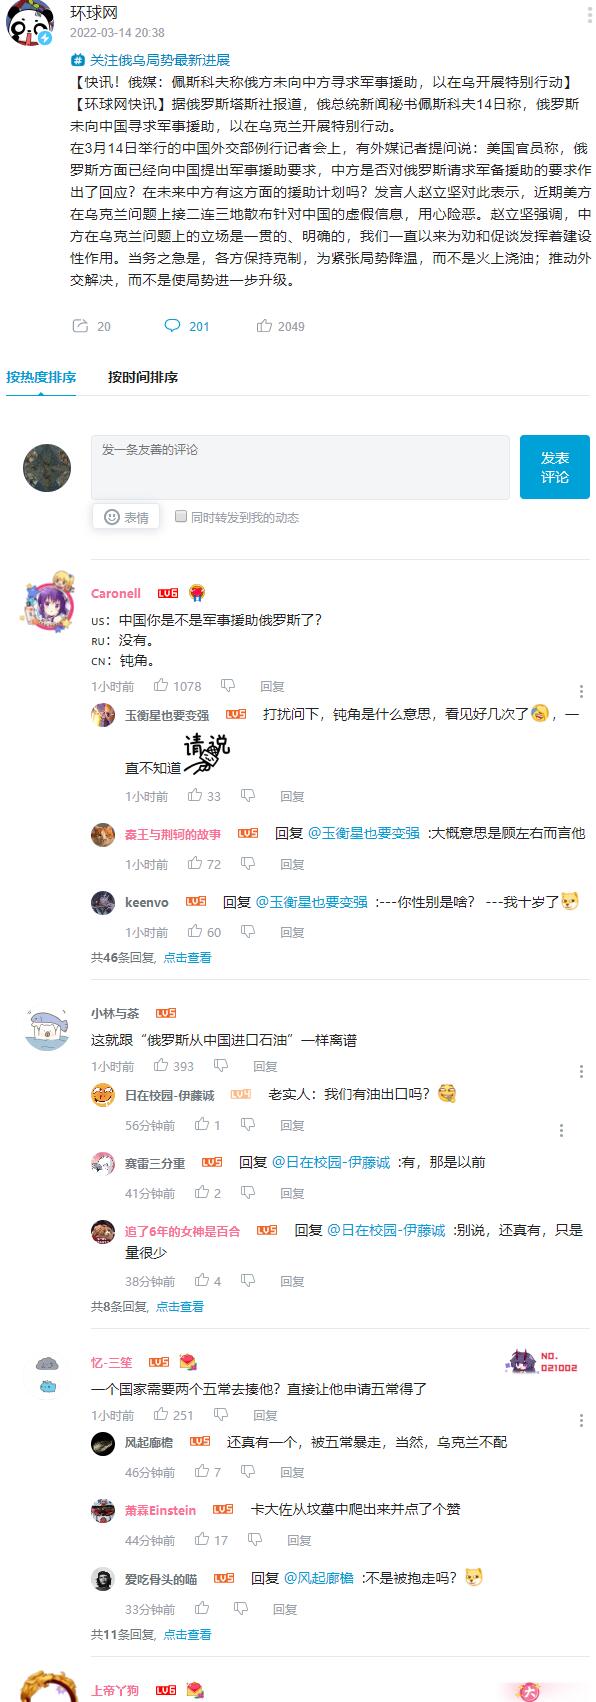This screenshot has height=1702, width=596.
Task: Open the comments bubble icon showing 201
Action: [172, 326]
